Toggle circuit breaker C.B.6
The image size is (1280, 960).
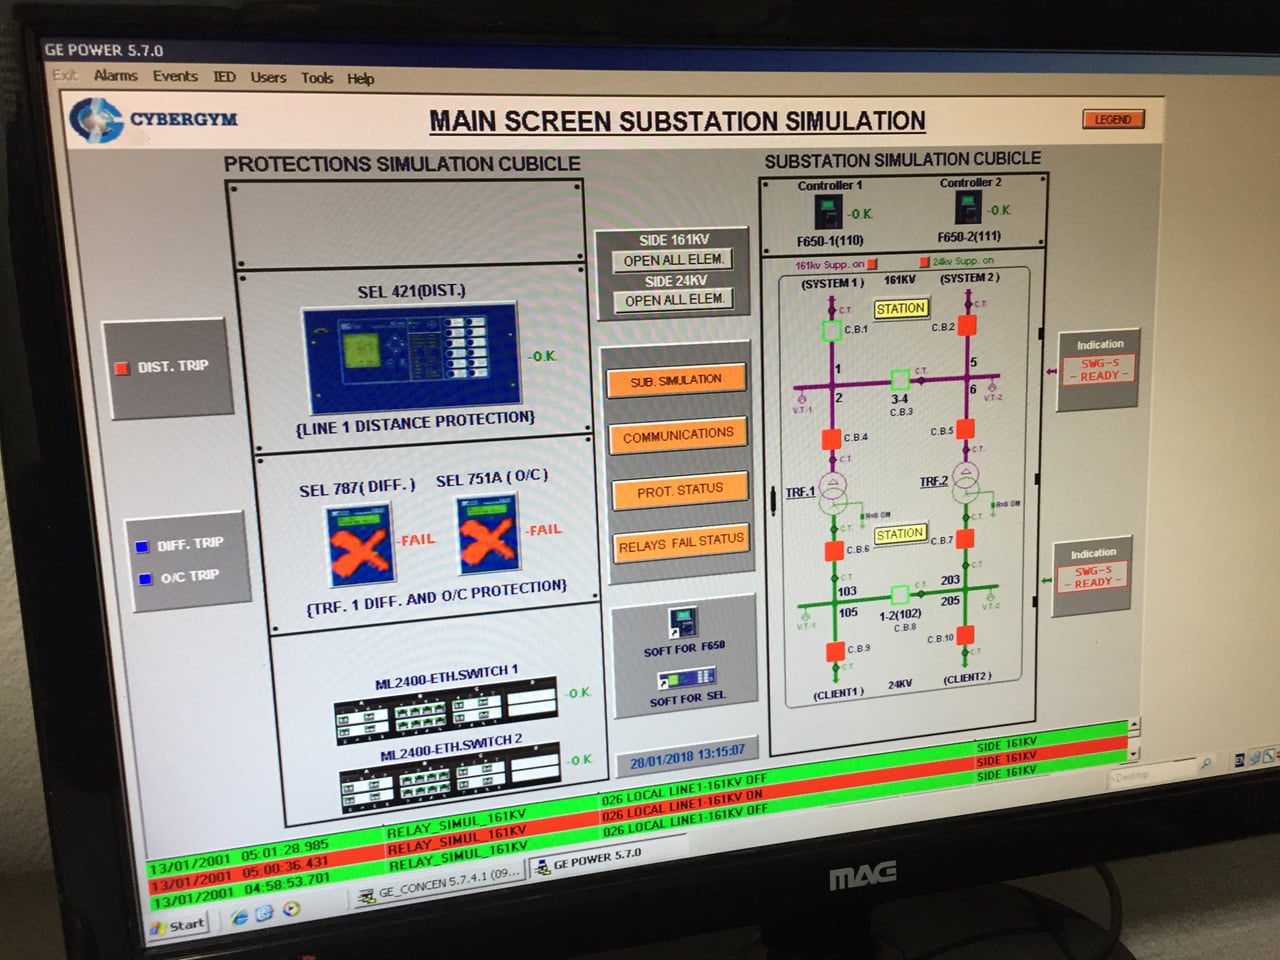click(833, 550)
